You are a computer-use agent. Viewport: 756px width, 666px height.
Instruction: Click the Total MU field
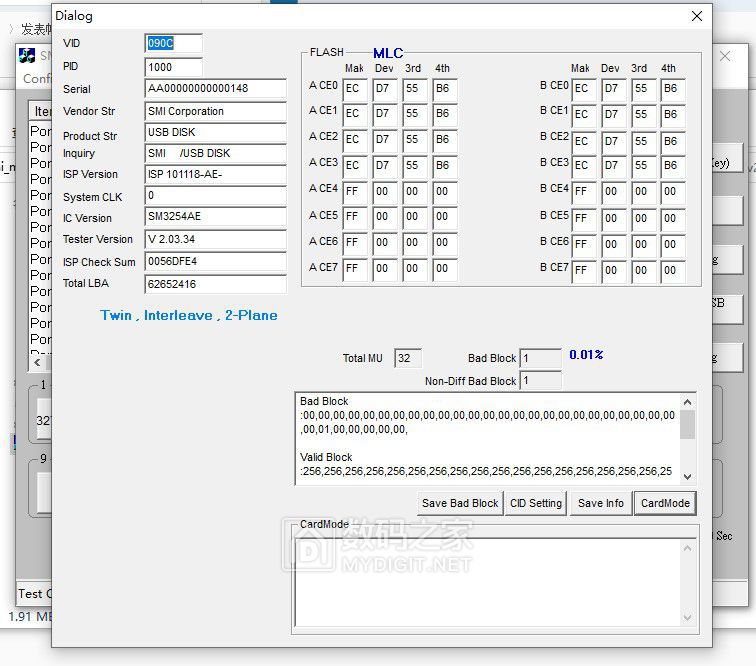408,358
